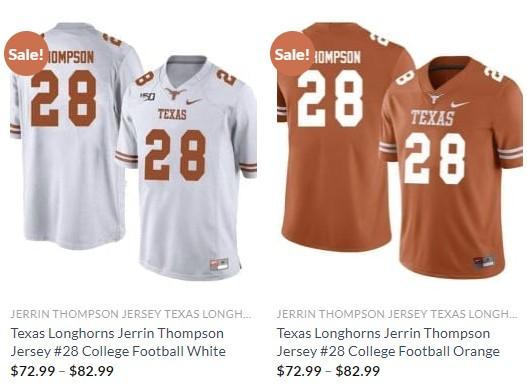Open white jersey front view image
This screenshot has width=527, height=390.
187,168
